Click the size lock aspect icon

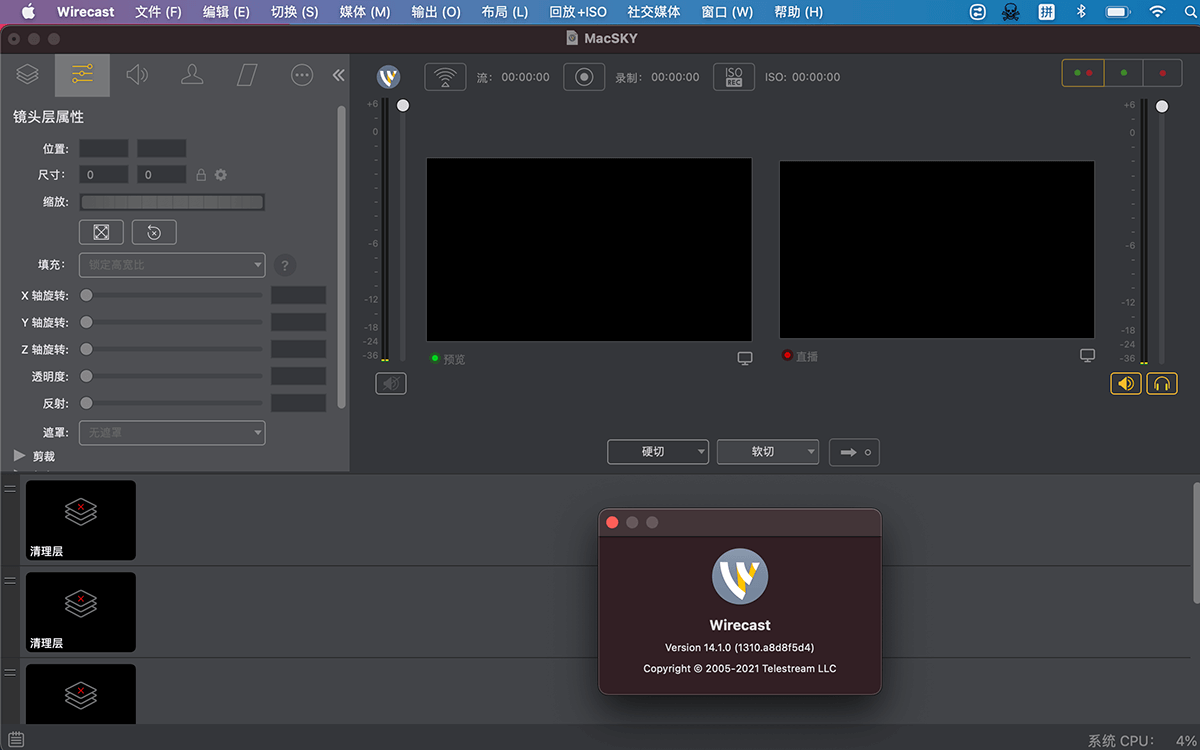tap(201, 175)
